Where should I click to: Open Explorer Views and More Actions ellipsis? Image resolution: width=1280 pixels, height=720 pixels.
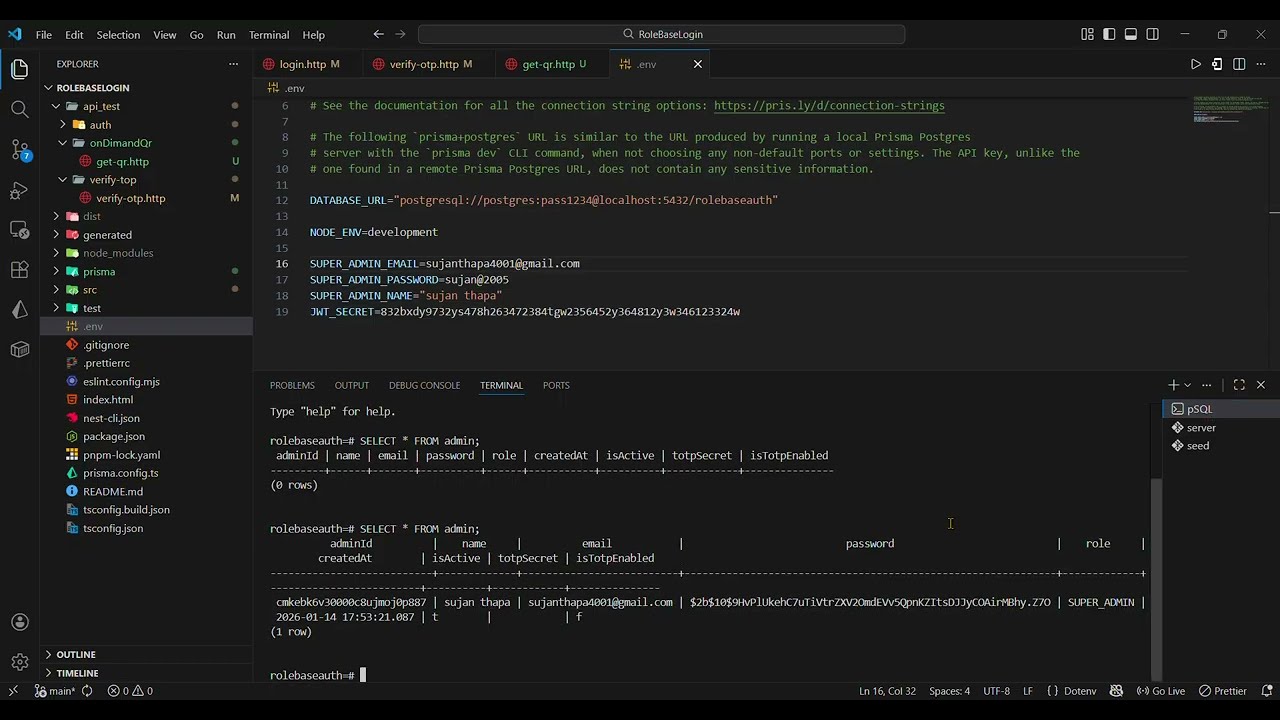233,64
